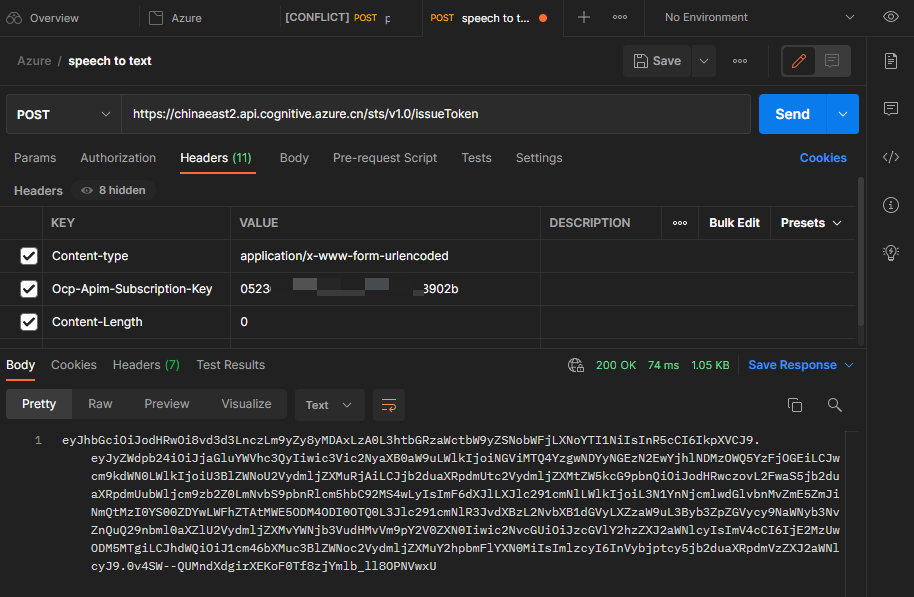Click the headers table vertical scrollbar
The width and height of the screenshot is (914, 597).
pyautogui.click(x=860, y=252)
